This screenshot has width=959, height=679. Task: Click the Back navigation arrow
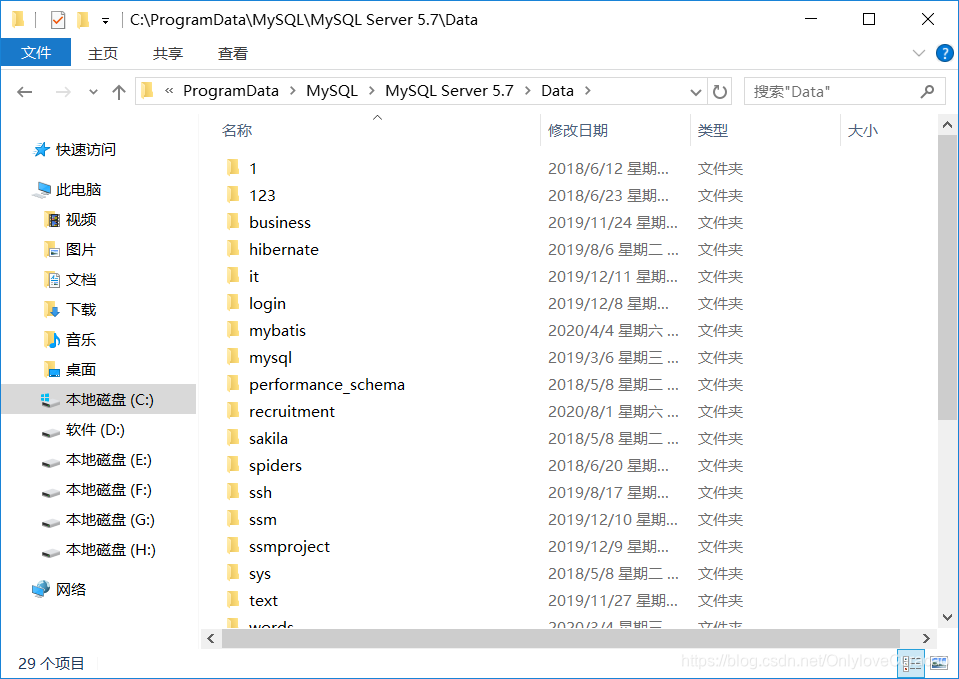coord(24,92)
